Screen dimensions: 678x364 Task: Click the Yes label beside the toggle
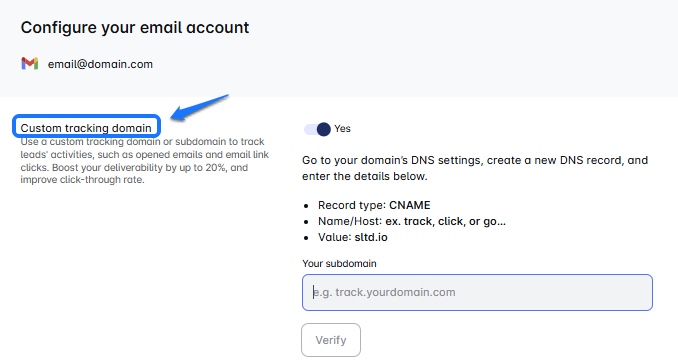[342, 129]
